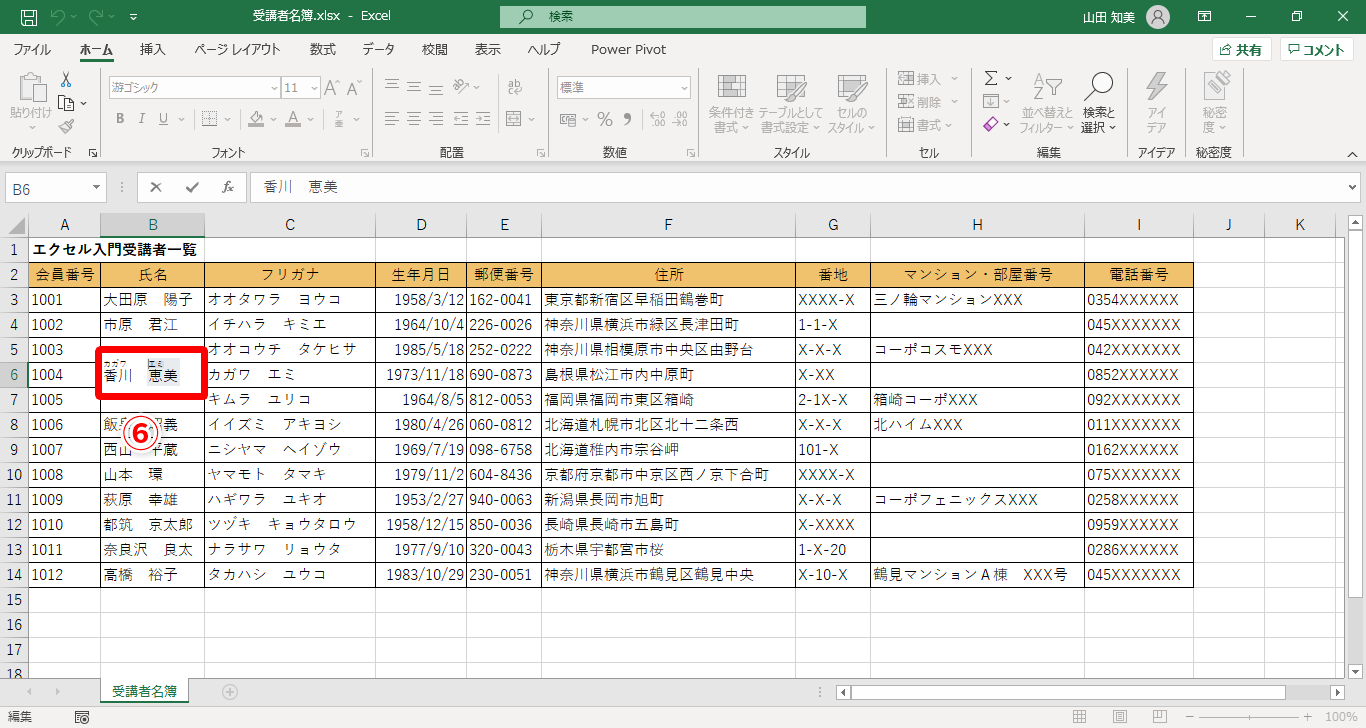
Task: Switch to the 挿入 ribbon tab
Action: [x=153, y=49]
